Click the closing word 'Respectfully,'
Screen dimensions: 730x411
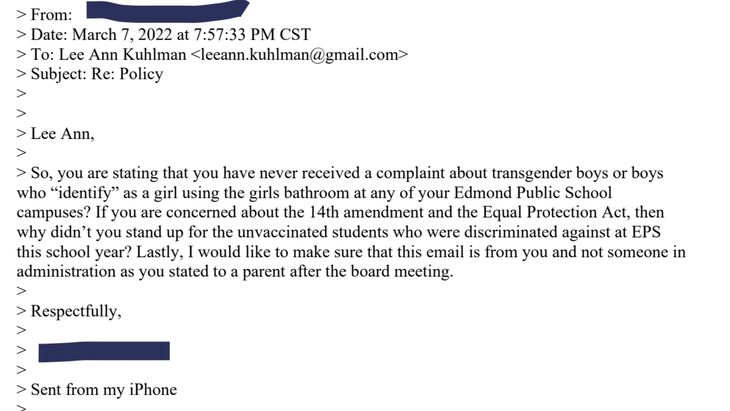click(x=76, y=311)
